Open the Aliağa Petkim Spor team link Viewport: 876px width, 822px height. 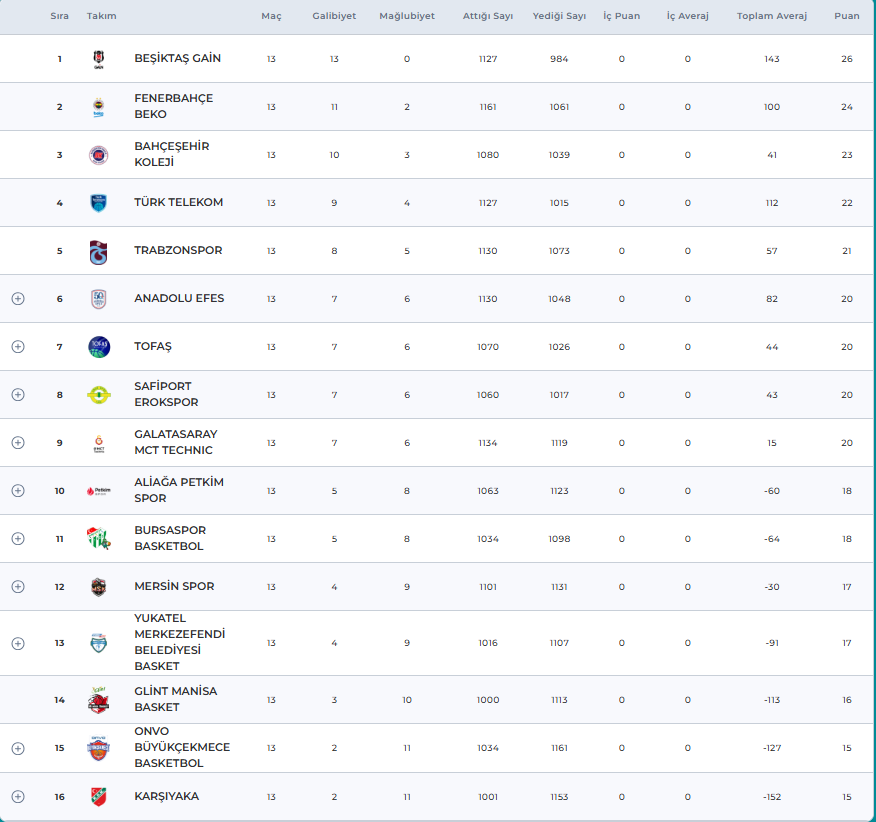coord(179,490)
